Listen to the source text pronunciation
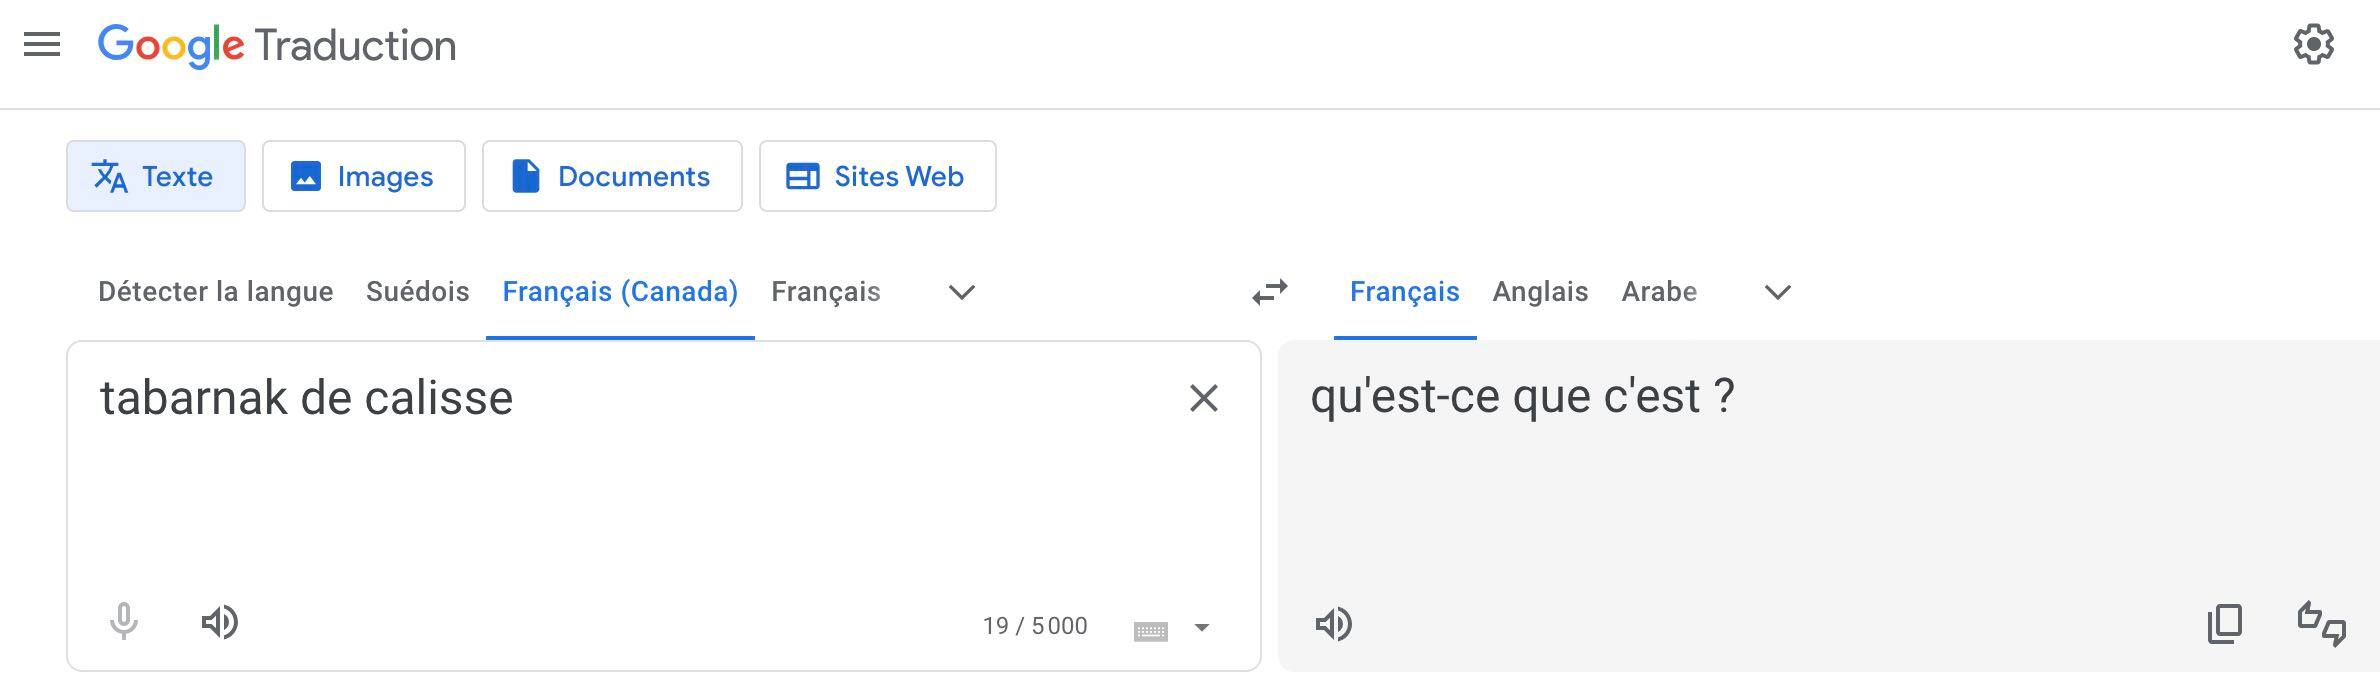This screenshot has height=674, width=2380. (x=221, y=622)
